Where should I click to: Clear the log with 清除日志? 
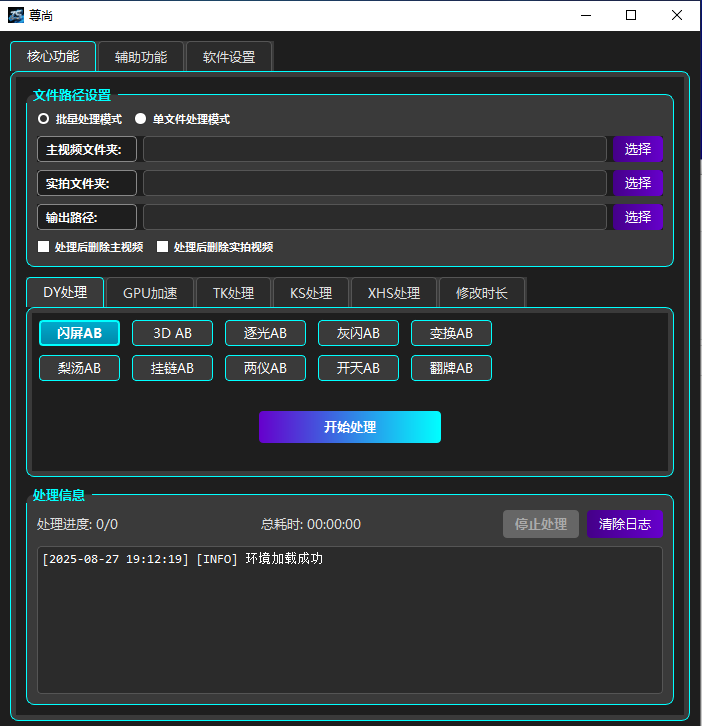coord(624,524)
